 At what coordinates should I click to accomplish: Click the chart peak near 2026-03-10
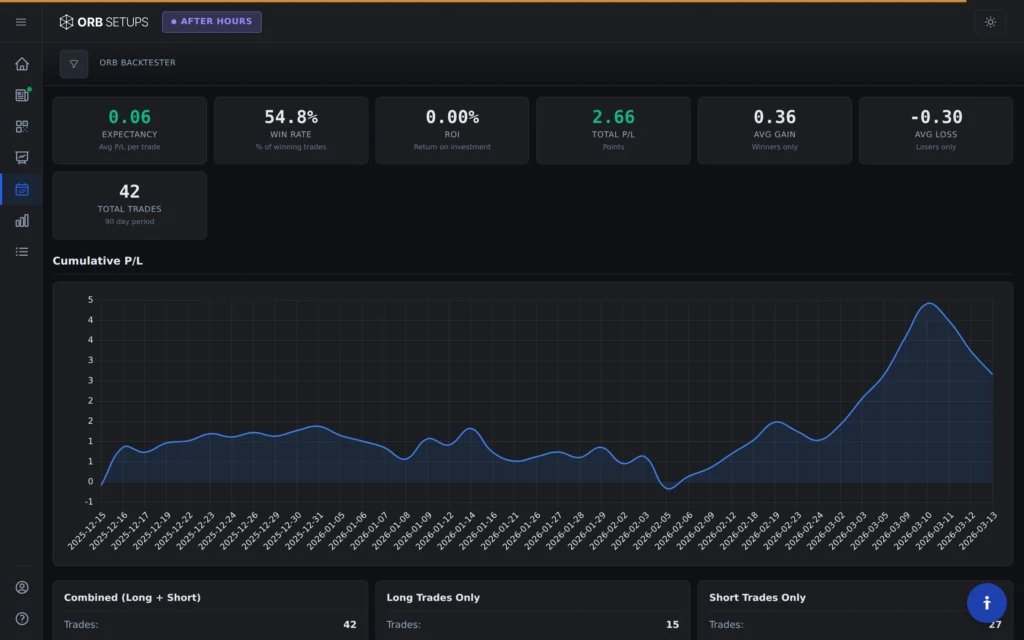929,304
